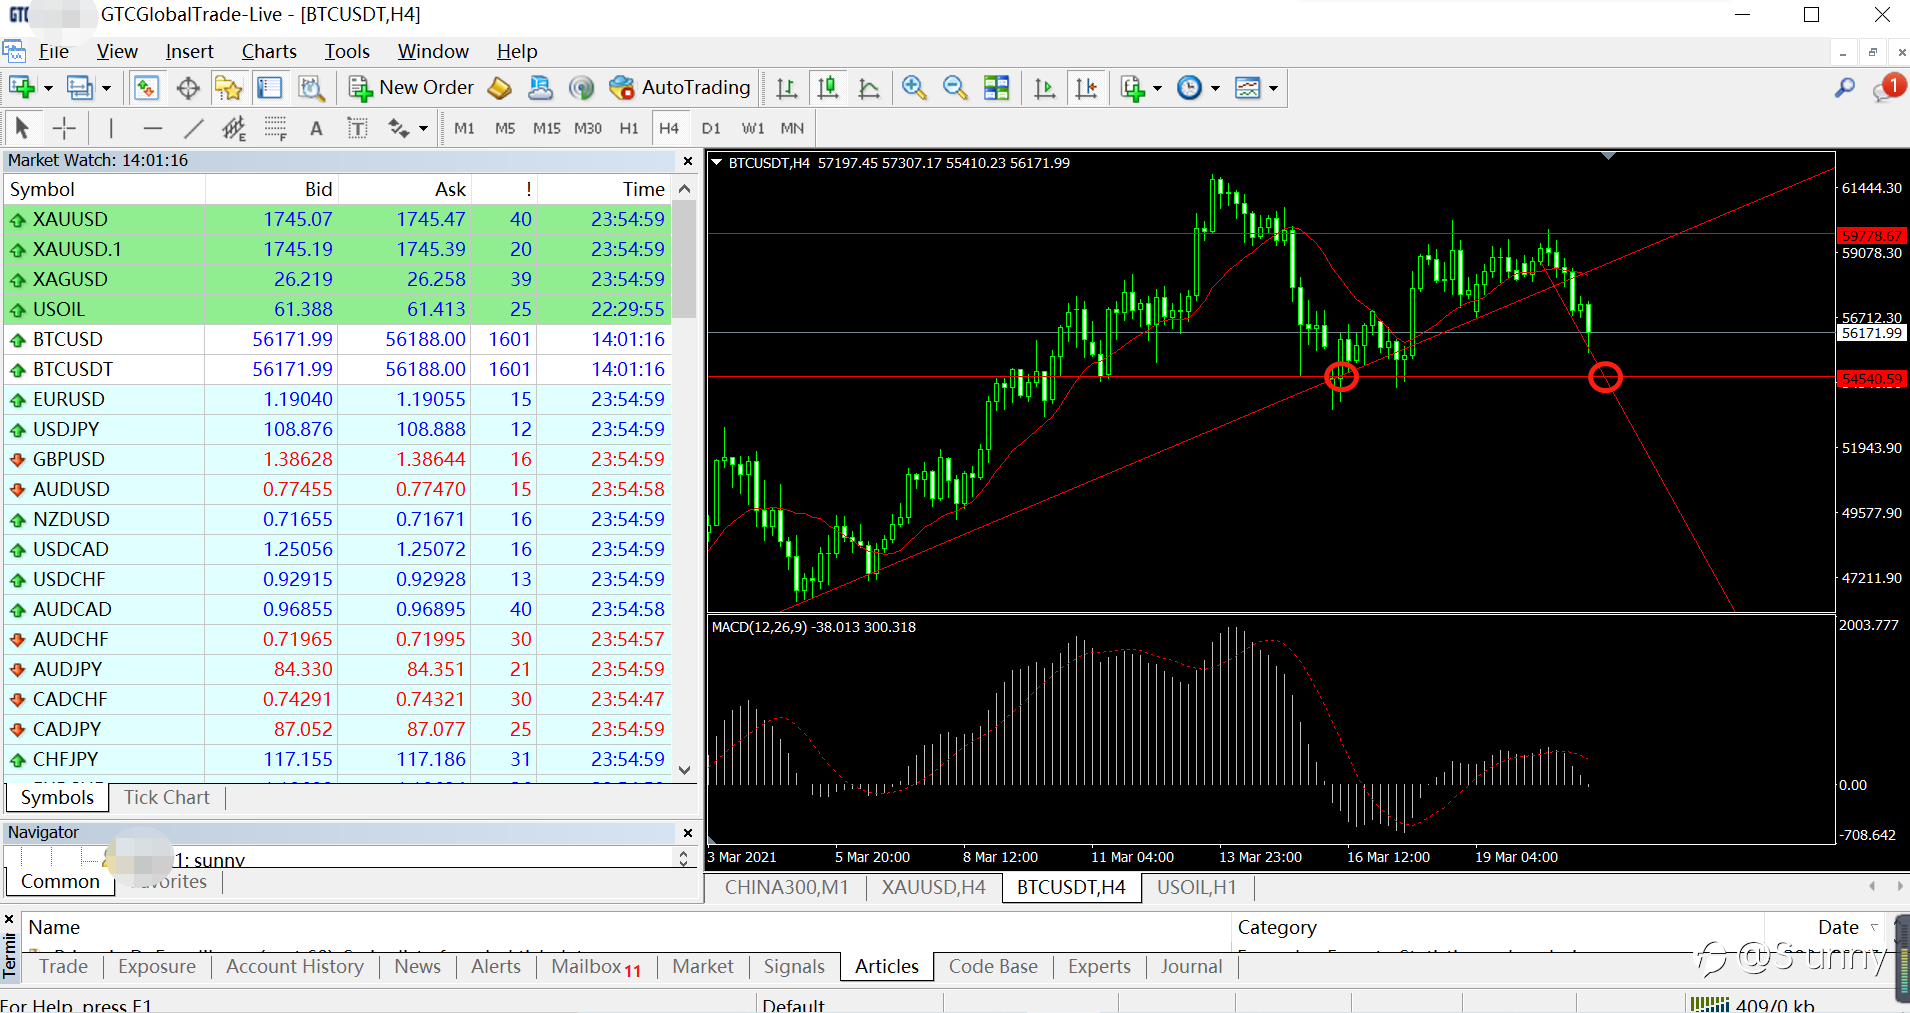The width and height of the screenshot is (1910, 1013).
Task: Click the Signals radar icon in toolbar
Action: click(x=581, y=88)
